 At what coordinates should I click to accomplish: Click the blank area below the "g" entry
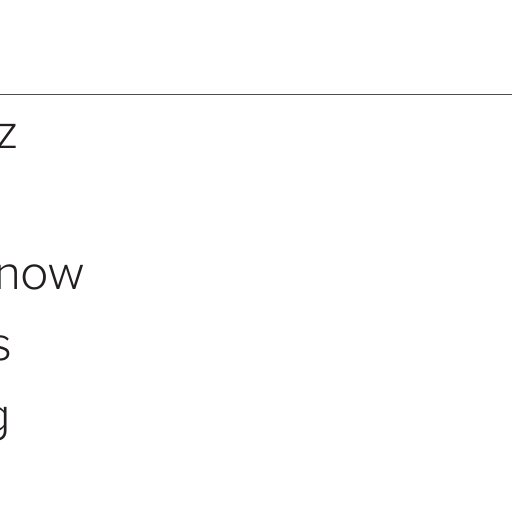point(256,477)
